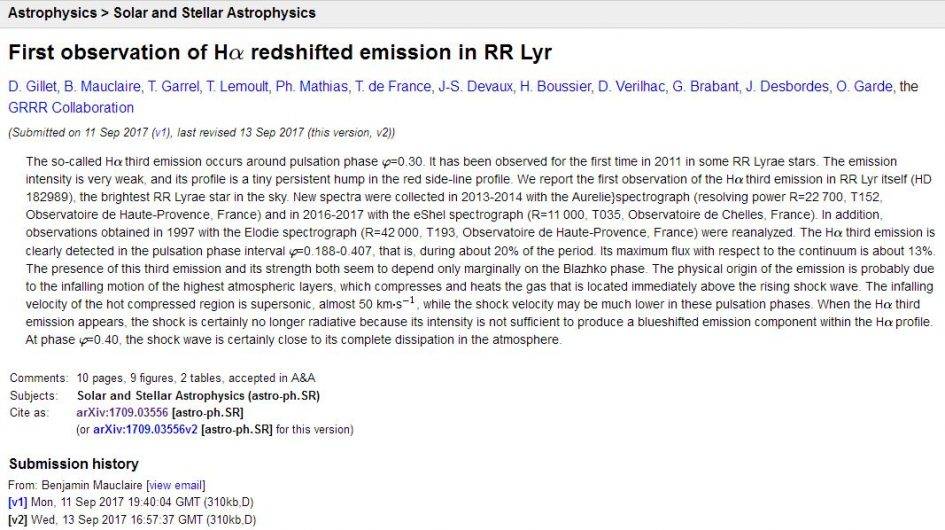
Task: Select author T. Garrel
Action: [x=174, y=87]
